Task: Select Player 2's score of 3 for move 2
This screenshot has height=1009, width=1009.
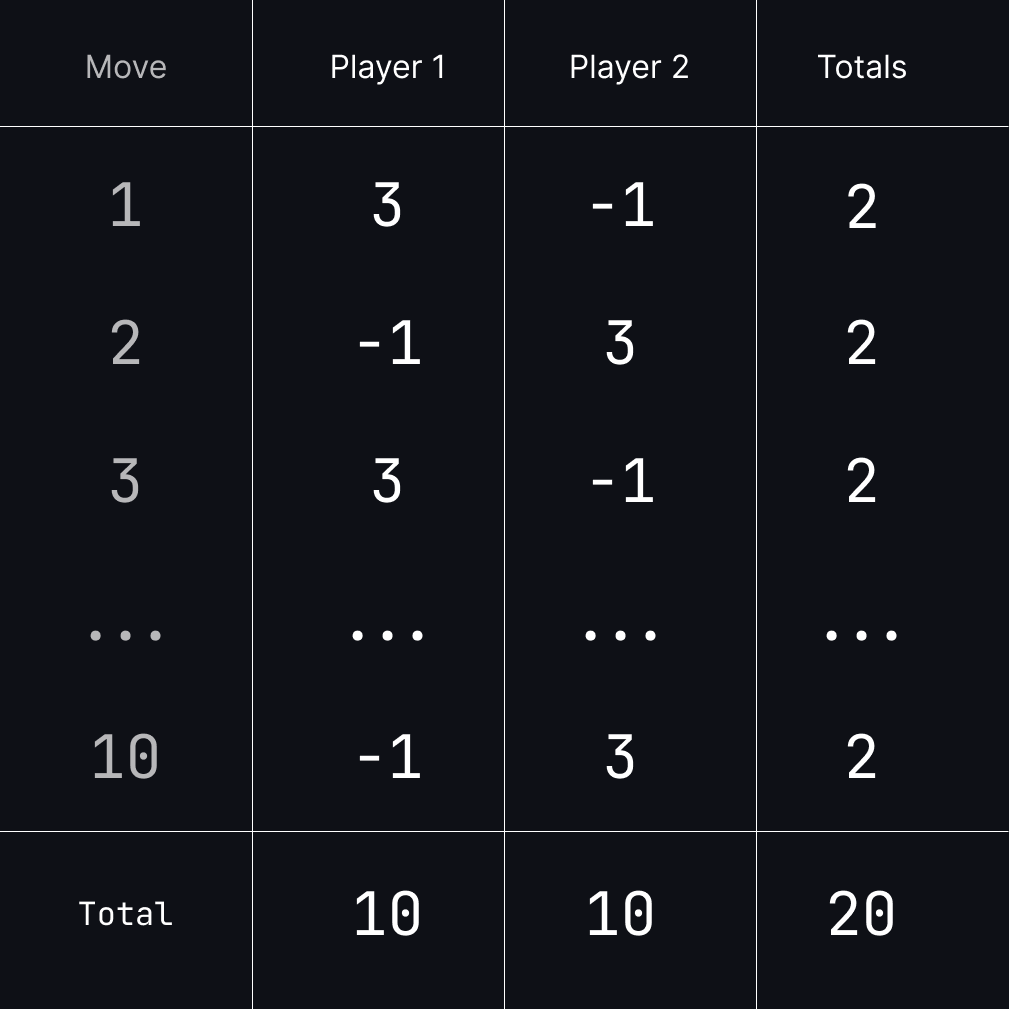Action: (x=620, y=344)
